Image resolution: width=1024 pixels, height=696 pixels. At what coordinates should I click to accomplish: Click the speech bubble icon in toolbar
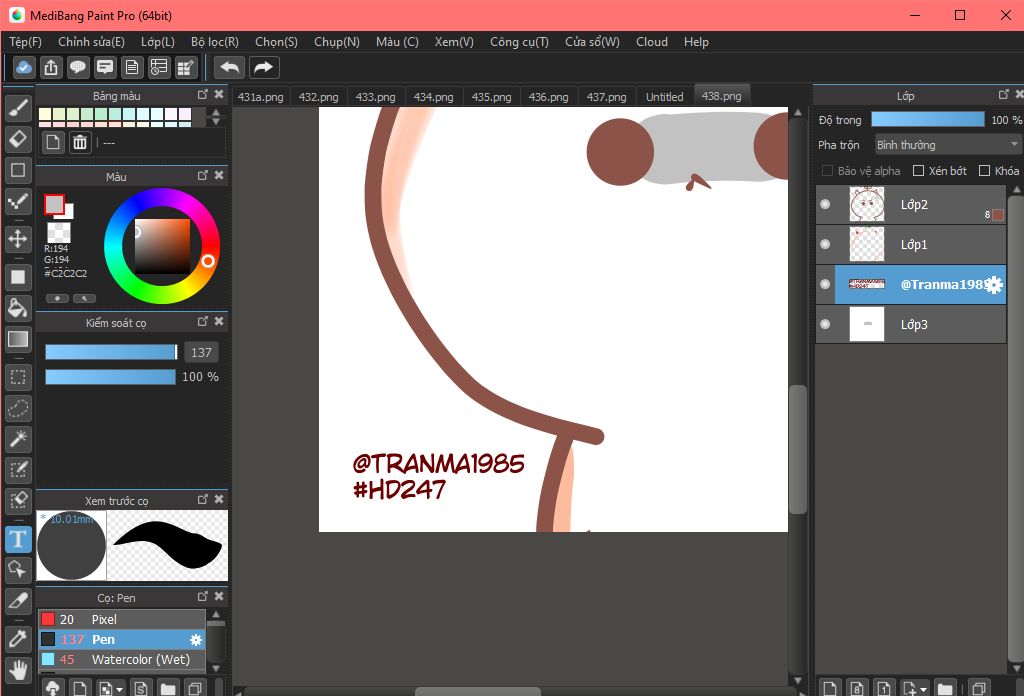click(78, 67)
